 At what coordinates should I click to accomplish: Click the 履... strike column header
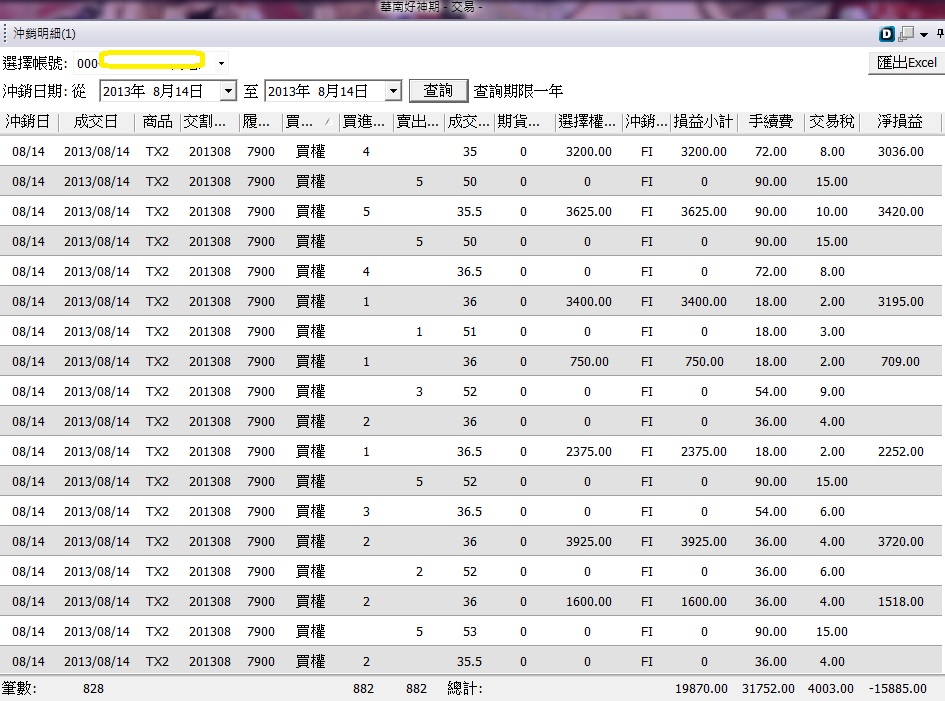pyautogui.click(x=260, y=122)
